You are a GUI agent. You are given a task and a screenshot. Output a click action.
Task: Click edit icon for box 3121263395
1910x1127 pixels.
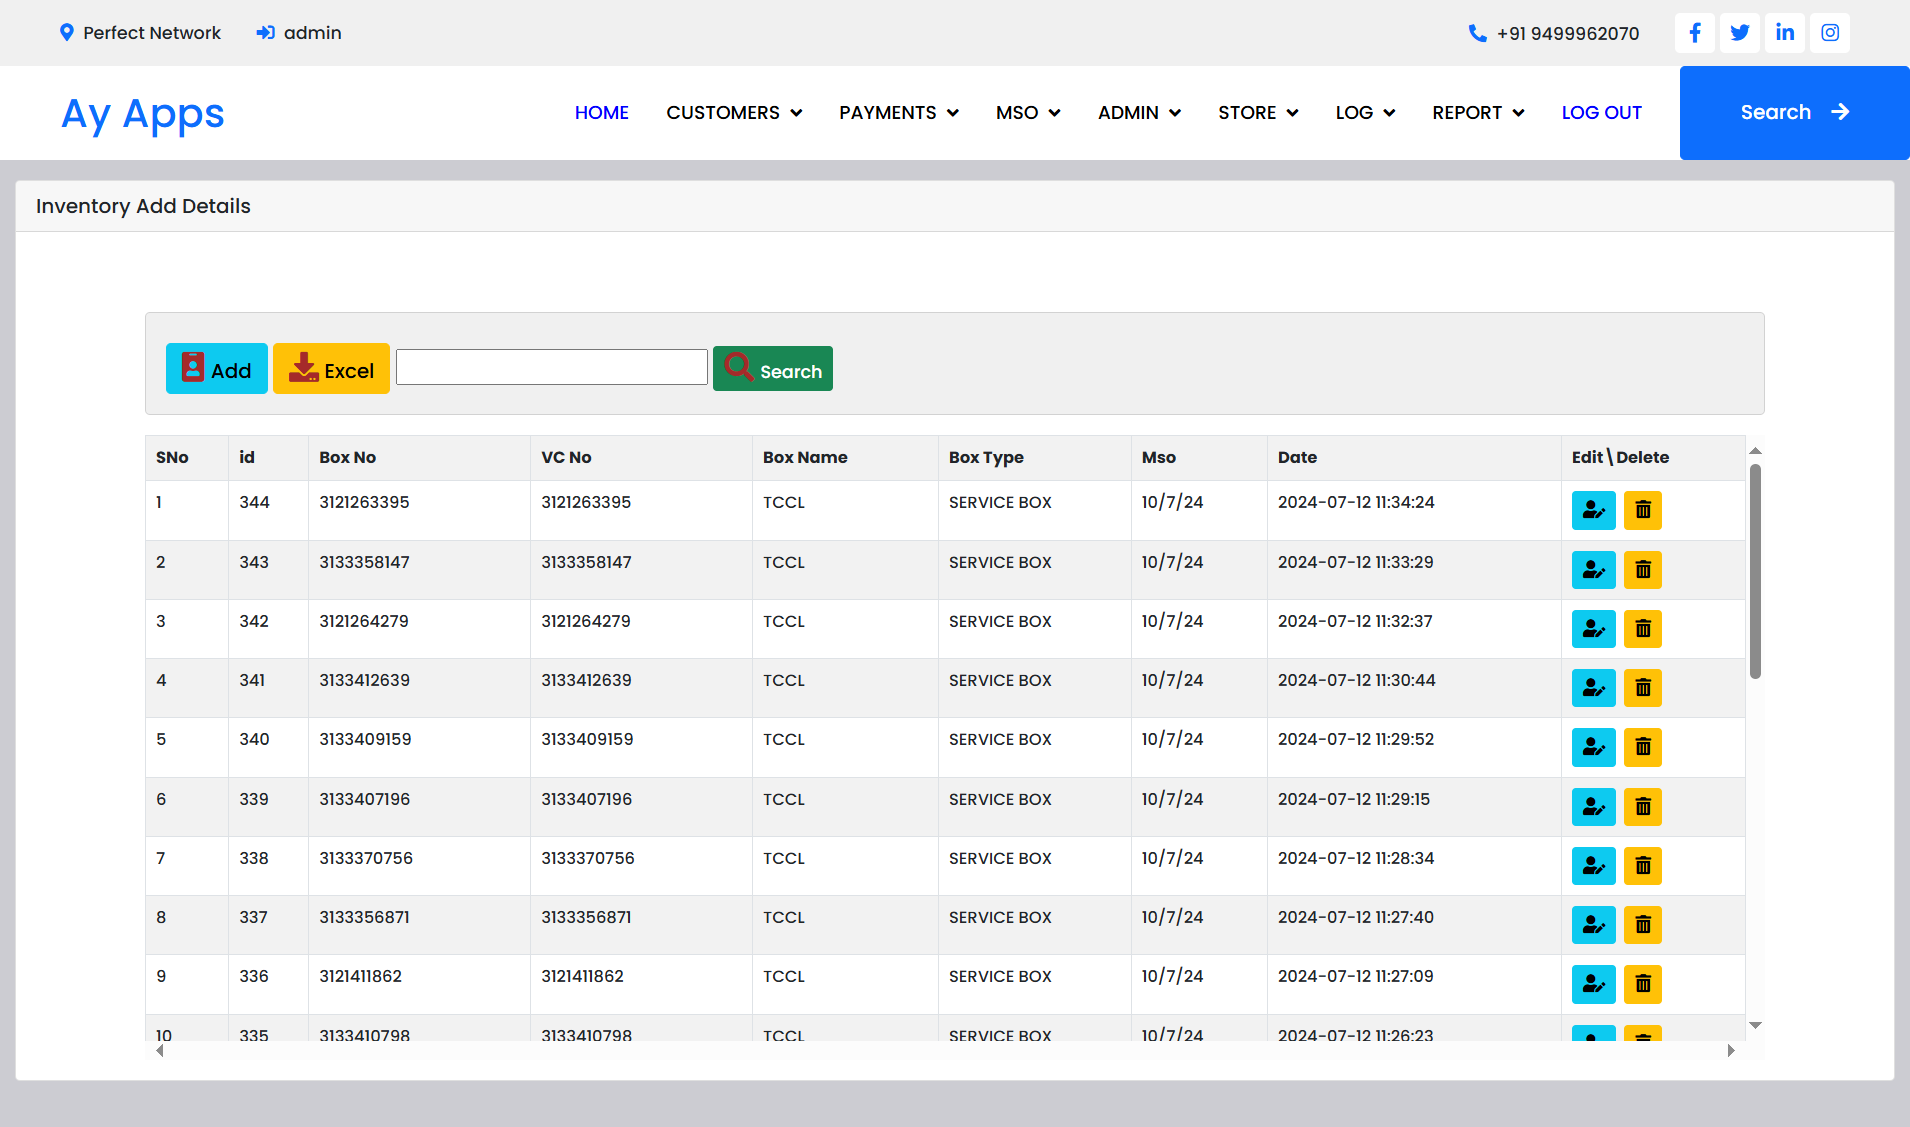point(1593,510)
